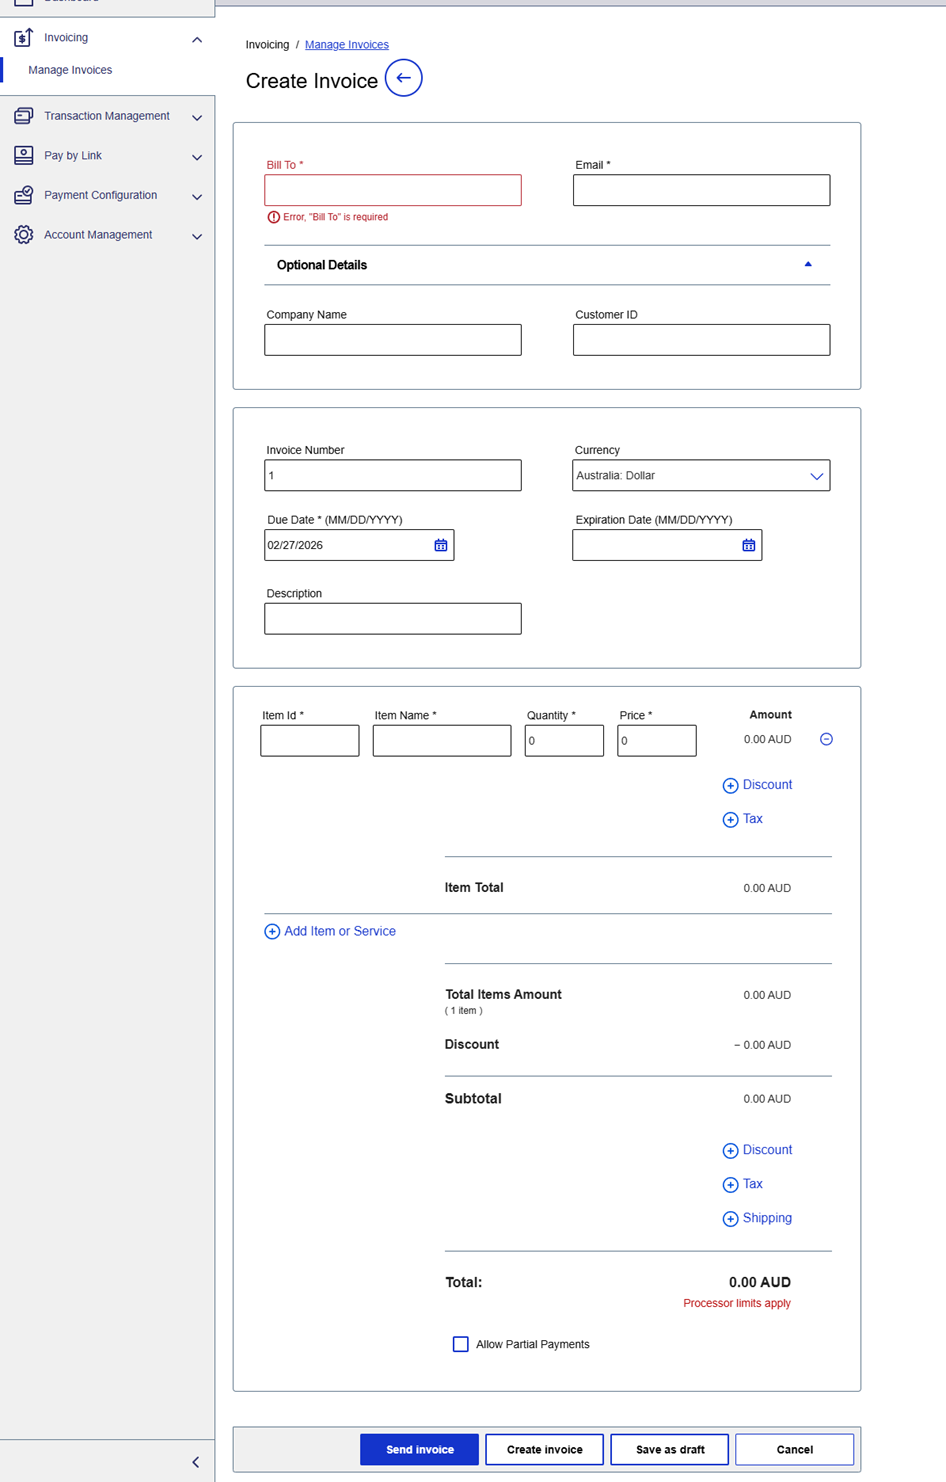Collapse the sidebar with the bottom arrow

[x=196, y=1462]
